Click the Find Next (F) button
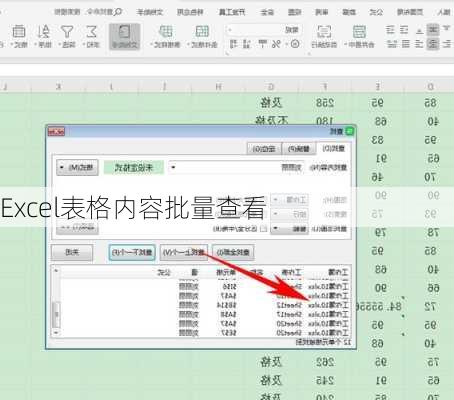 click(132, 253)
